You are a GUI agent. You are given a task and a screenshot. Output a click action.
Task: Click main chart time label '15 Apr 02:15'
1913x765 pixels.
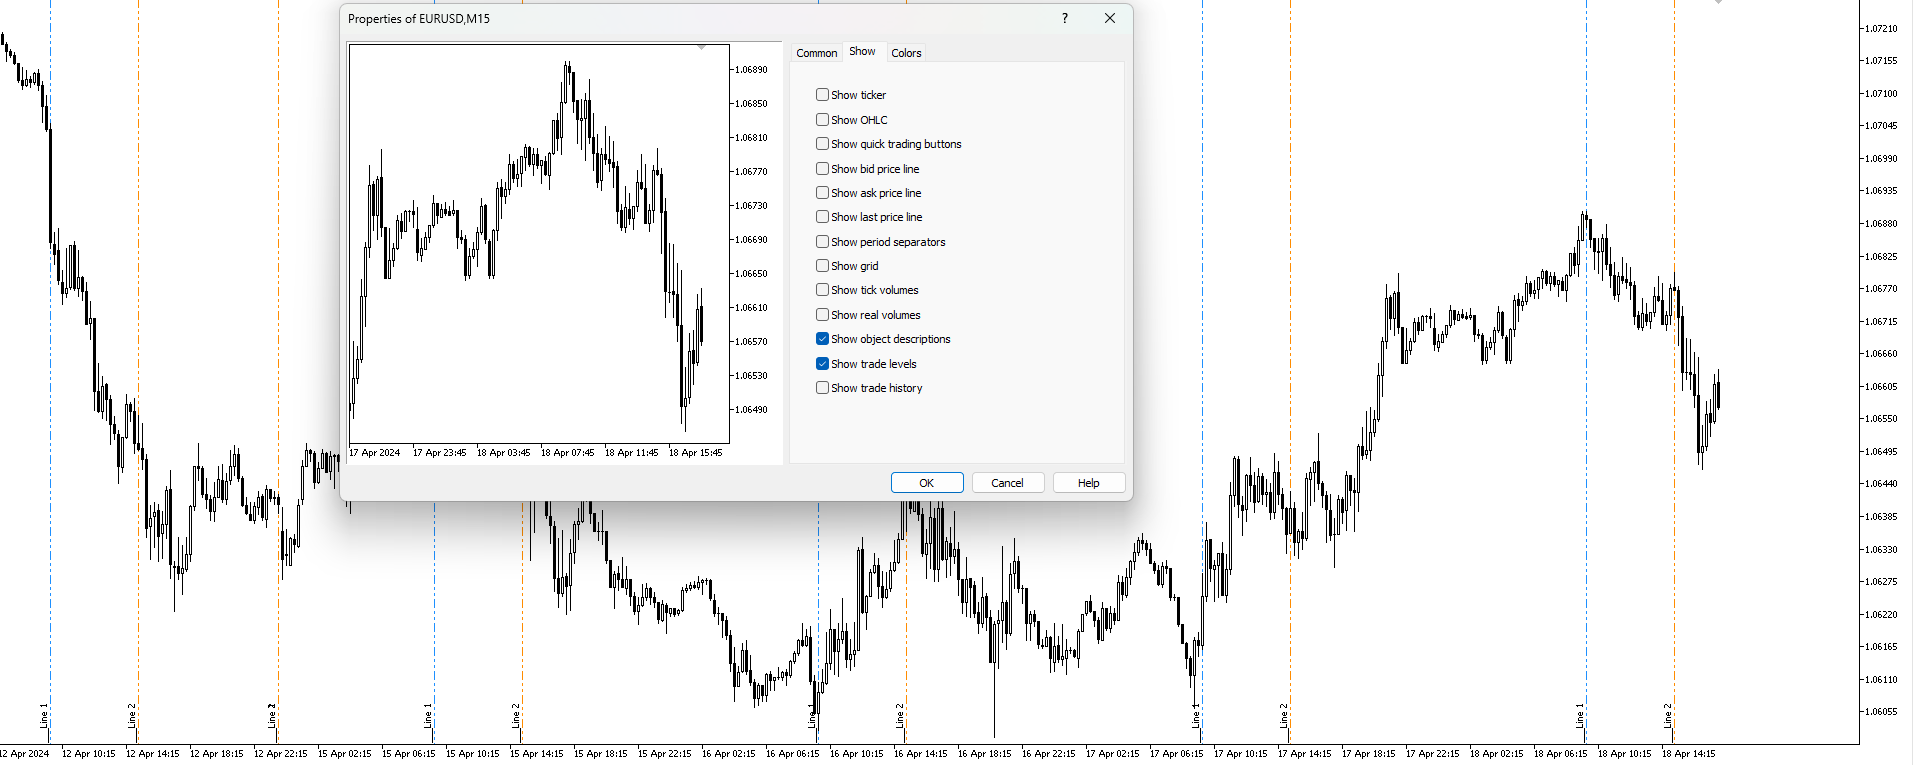(344, 754)
